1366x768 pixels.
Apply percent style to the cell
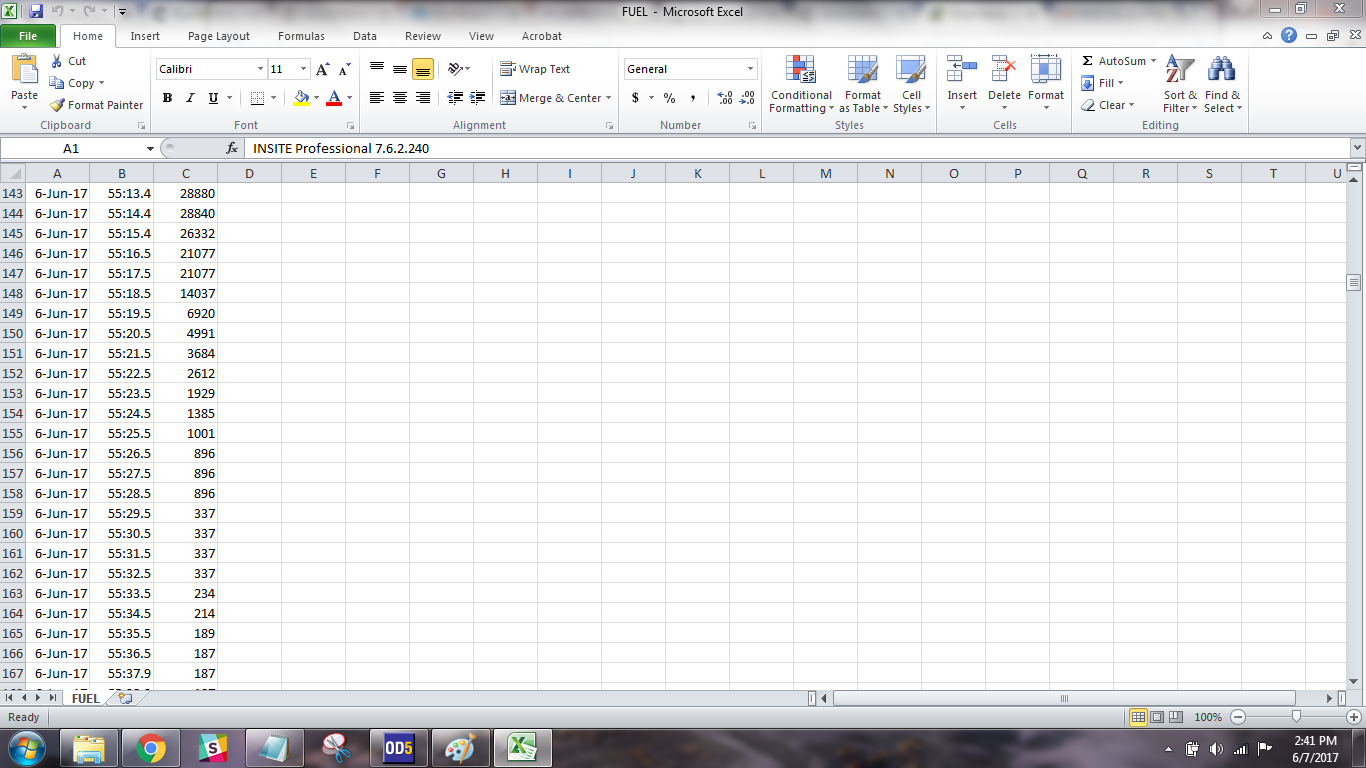pos(669,98)
